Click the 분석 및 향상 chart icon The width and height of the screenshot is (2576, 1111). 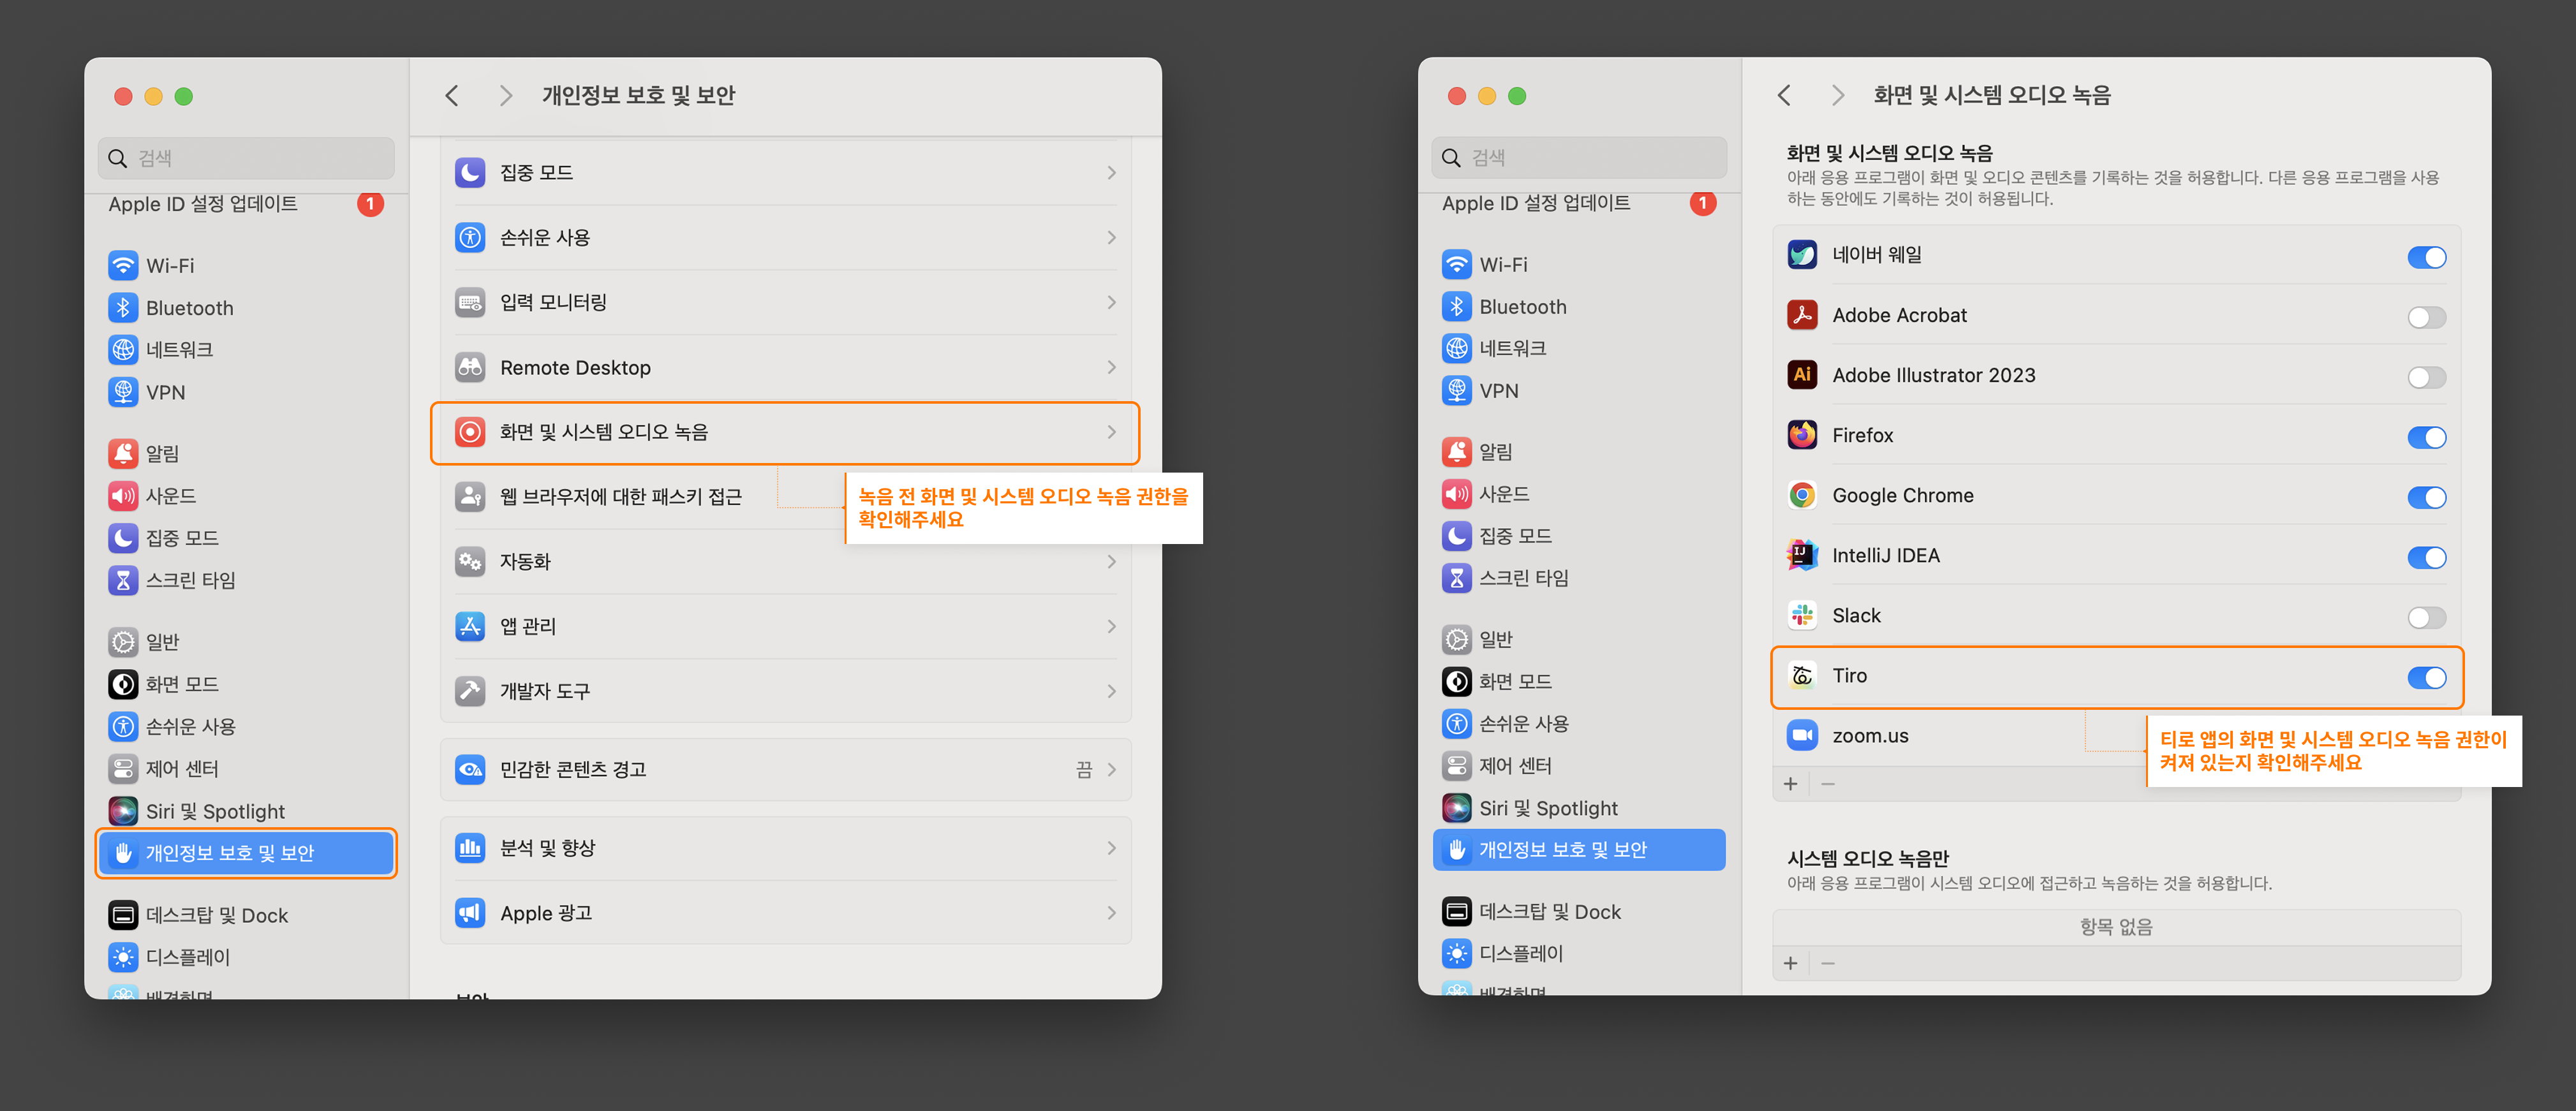(x=470, y=848)
